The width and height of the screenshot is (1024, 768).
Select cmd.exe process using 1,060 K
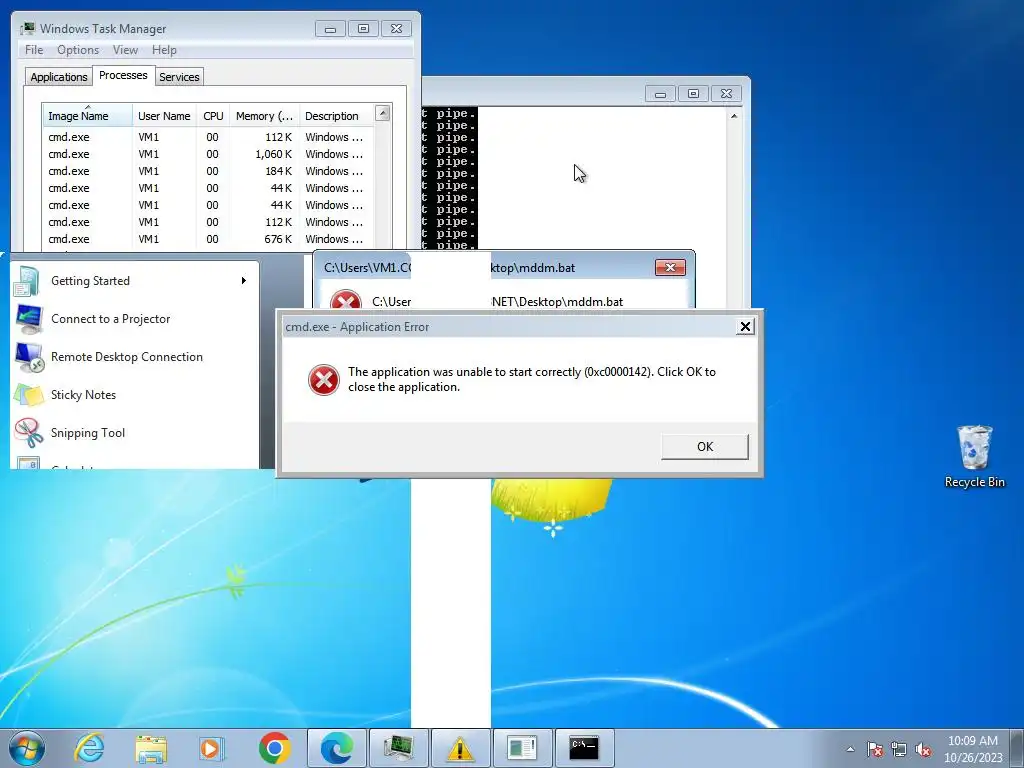click(208, 154)
